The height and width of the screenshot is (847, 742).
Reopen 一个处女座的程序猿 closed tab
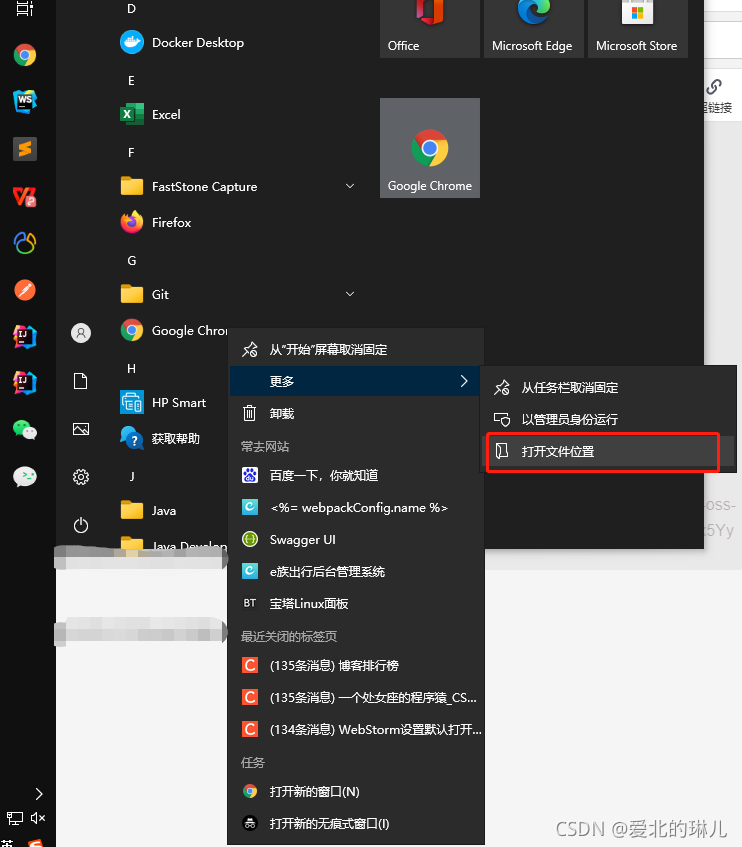355,697
